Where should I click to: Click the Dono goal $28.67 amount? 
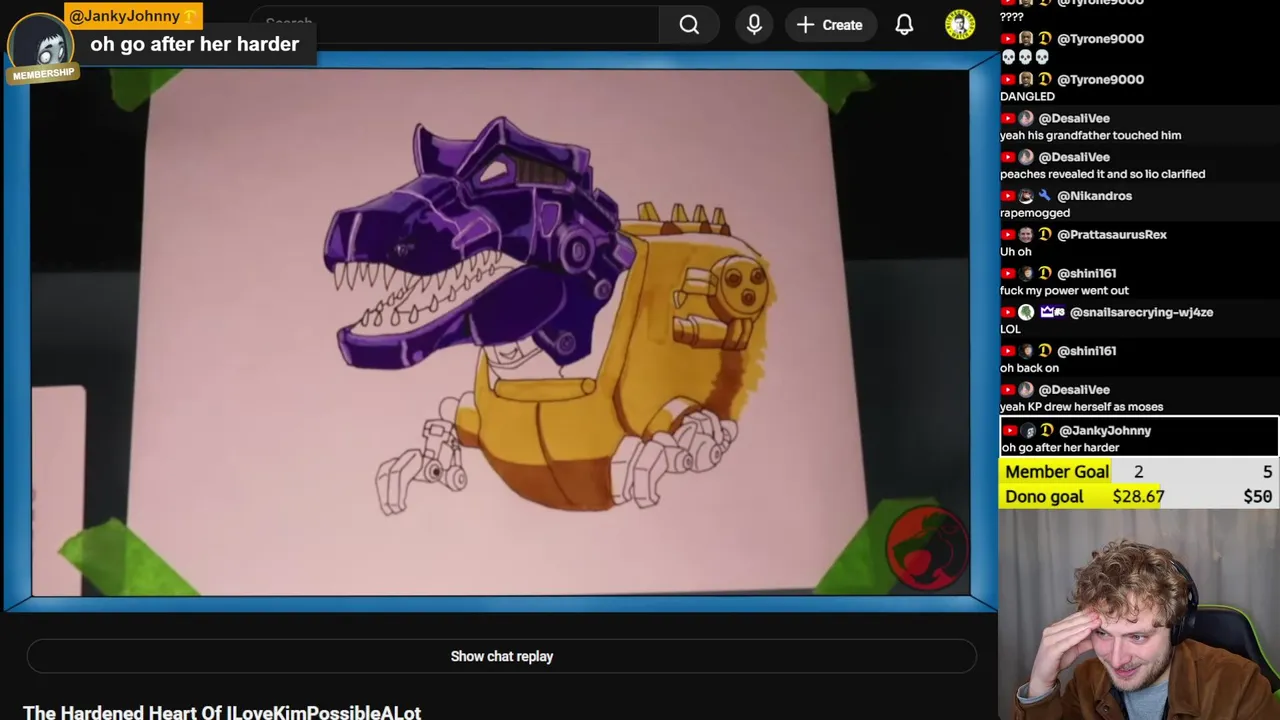point(1138,496)
